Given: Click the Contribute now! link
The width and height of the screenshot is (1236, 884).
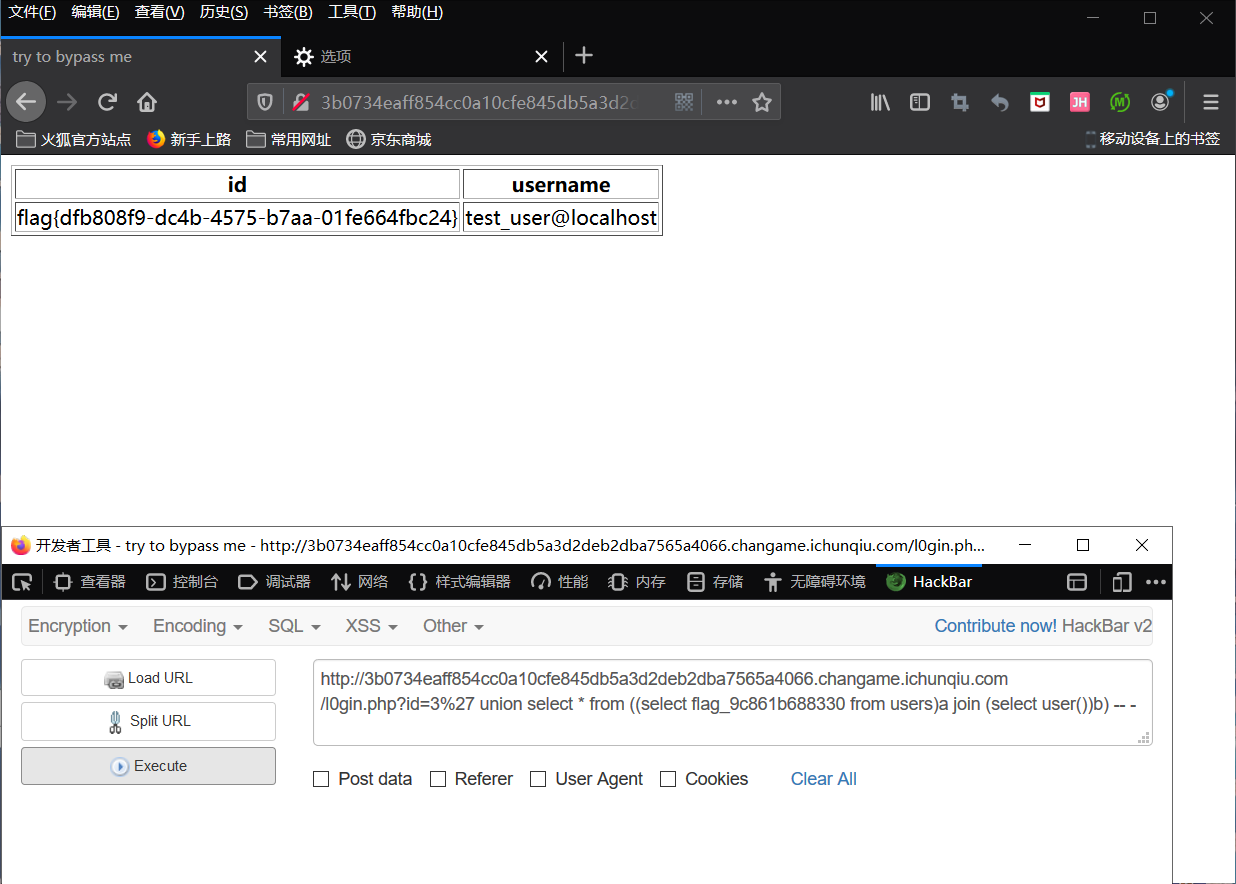Looking at the screenshot, I should click(x=995, y=626).
